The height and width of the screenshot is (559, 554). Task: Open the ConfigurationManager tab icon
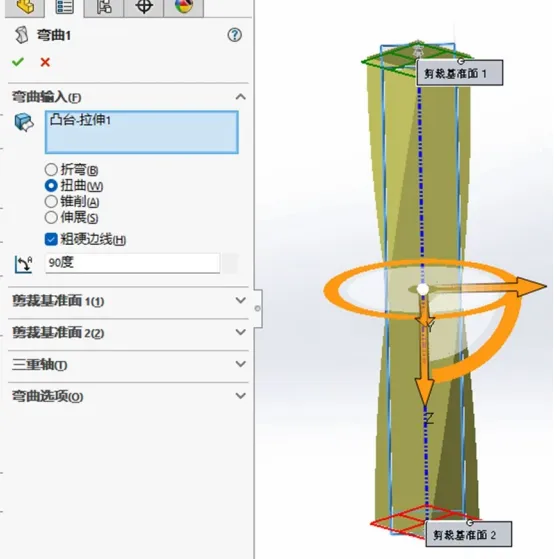pos(104,7)
